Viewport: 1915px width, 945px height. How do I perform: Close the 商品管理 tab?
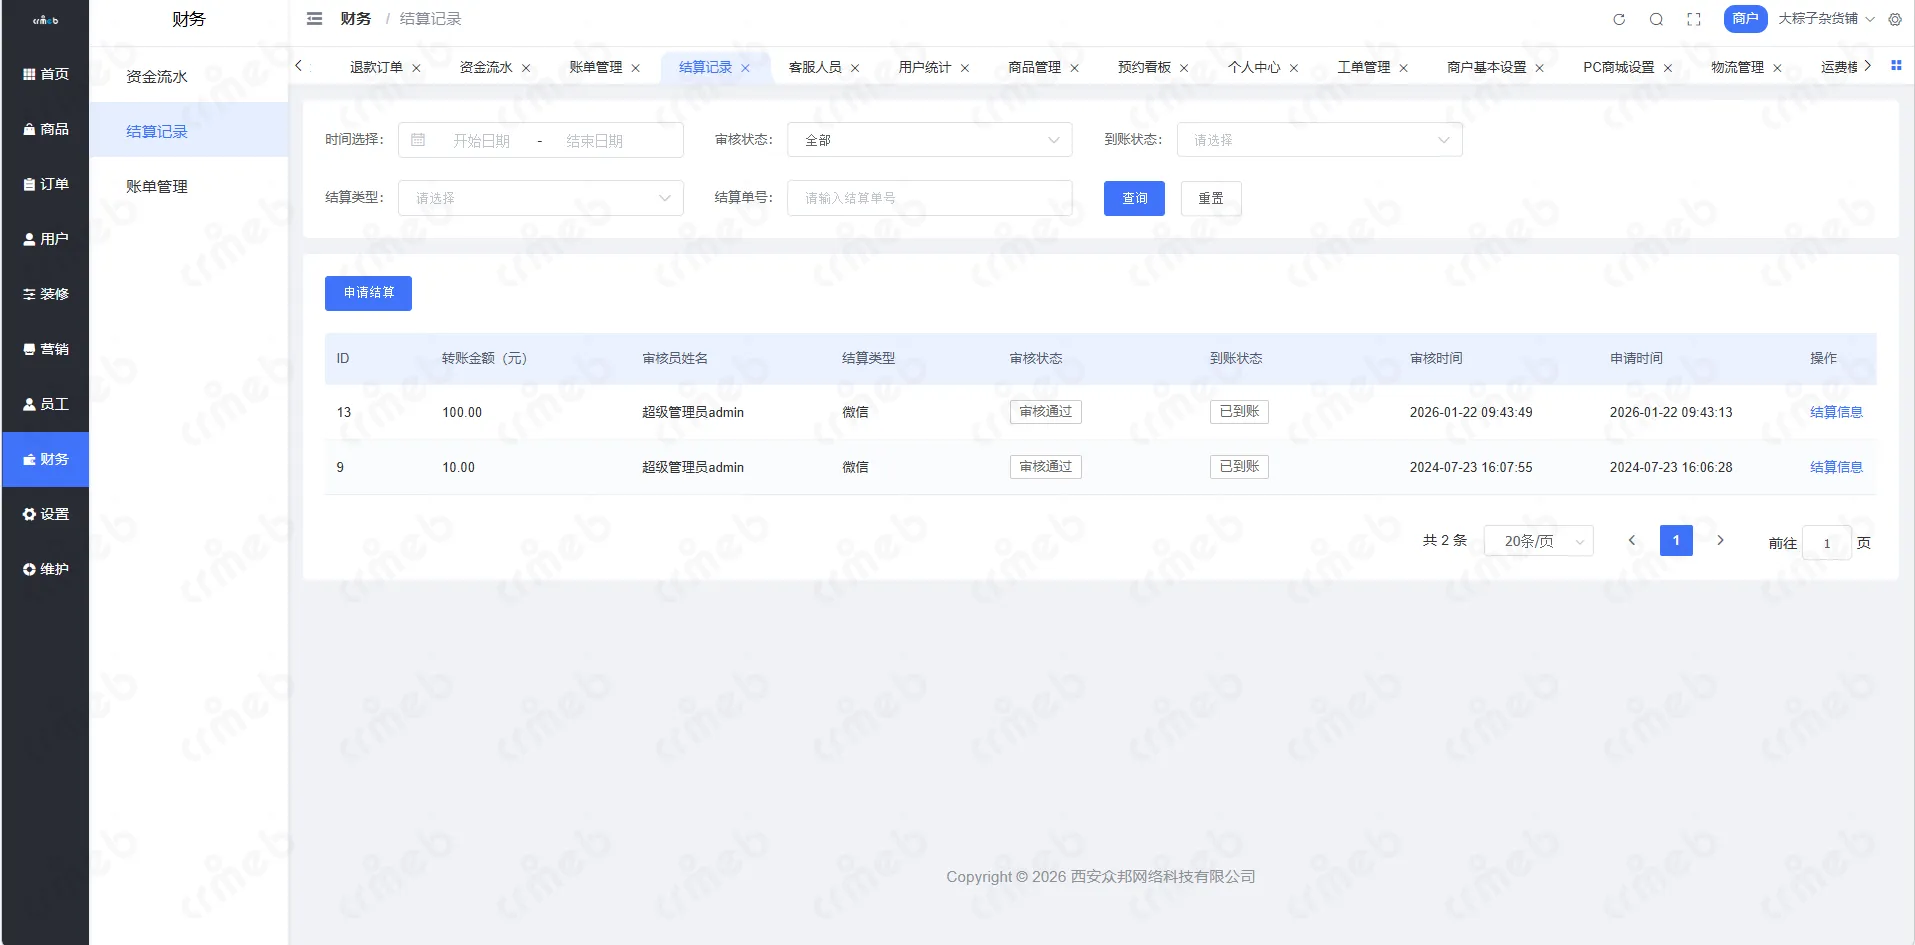coord(1075,68)
